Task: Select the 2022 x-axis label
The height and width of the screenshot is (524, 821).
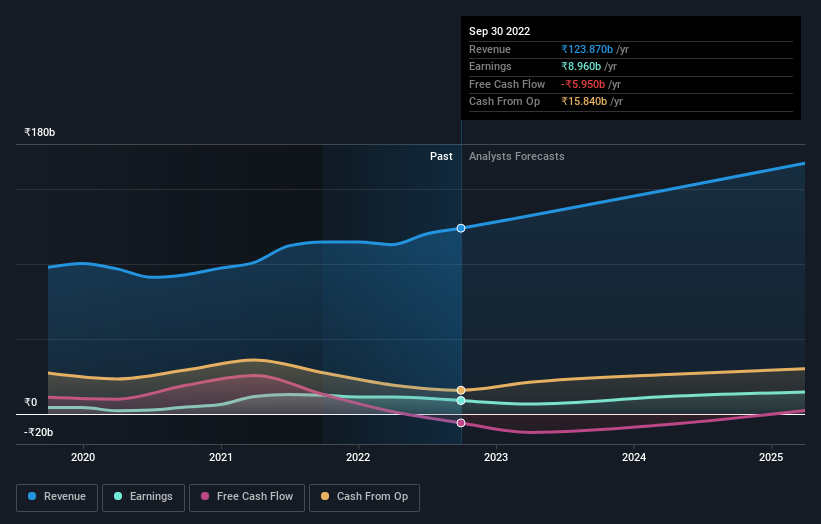Action: (x=358, y=457)
